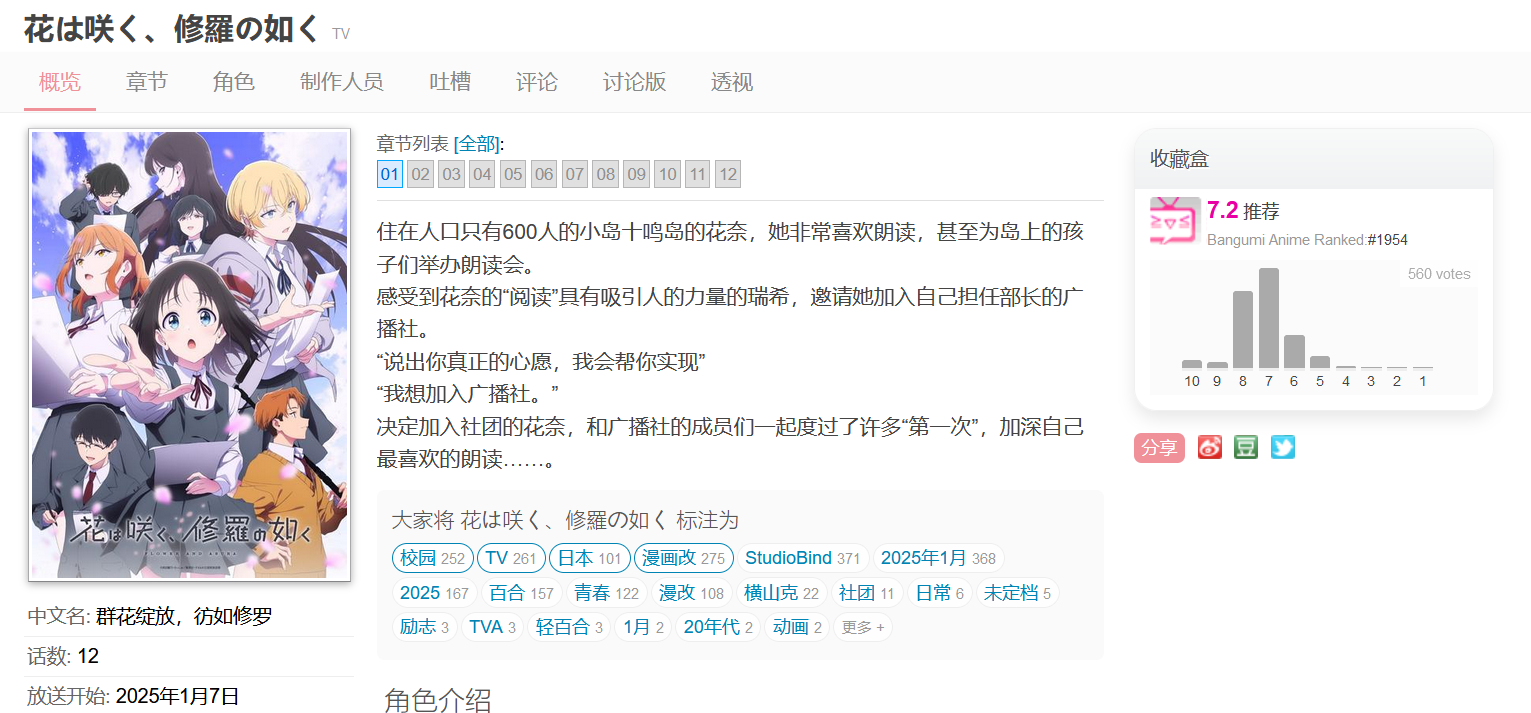Image resolution: width=1531 pixels, height=713 pixels.
Task: Click the 百合 tag with 157 count
Action: [522, 593]
